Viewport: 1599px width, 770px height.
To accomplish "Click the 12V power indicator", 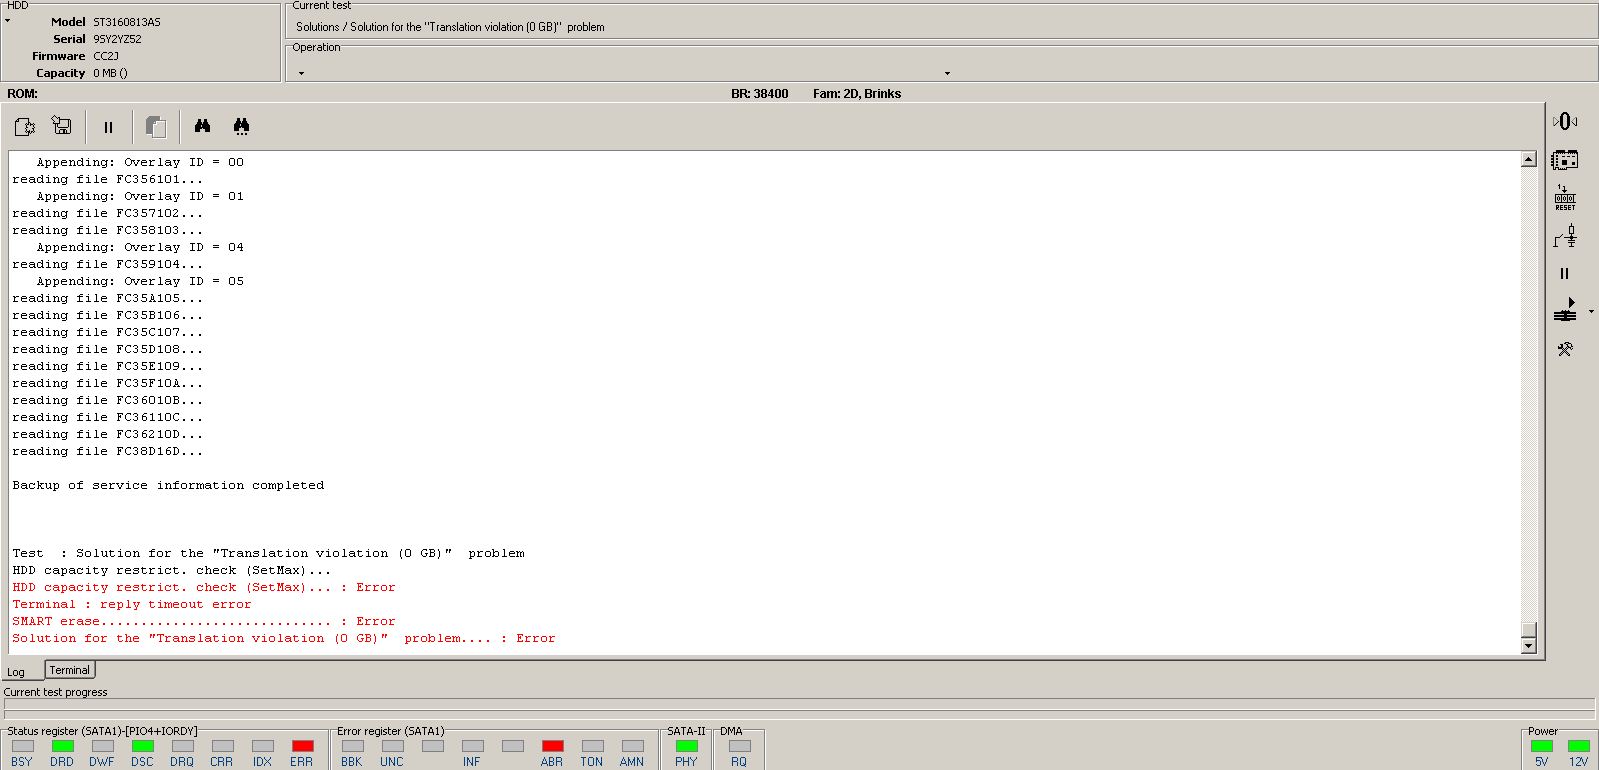I will [1578, 746].
